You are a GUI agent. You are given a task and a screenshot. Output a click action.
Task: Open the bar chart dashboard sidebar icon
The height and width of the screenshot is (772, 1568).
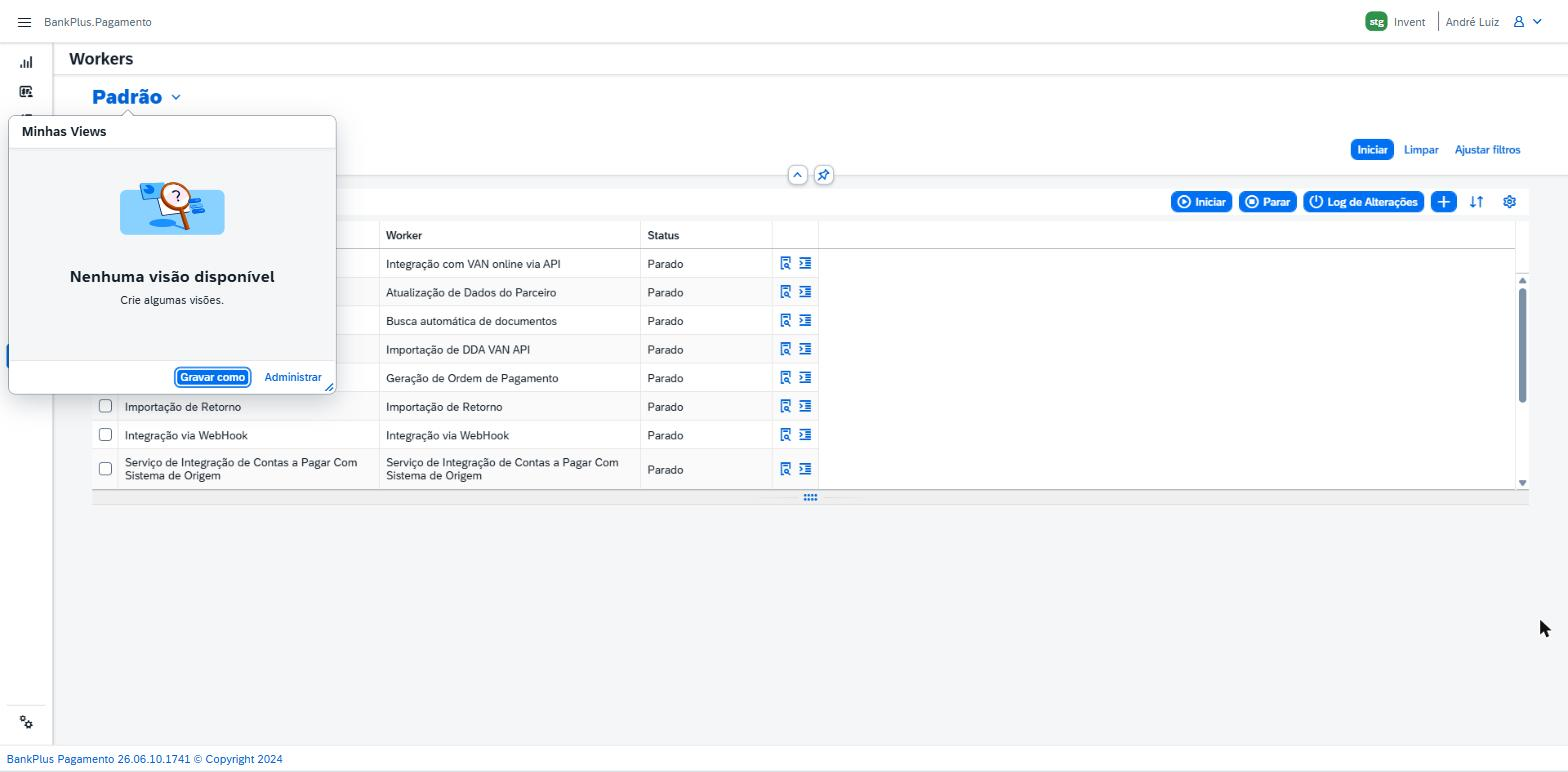click(26, 62)
